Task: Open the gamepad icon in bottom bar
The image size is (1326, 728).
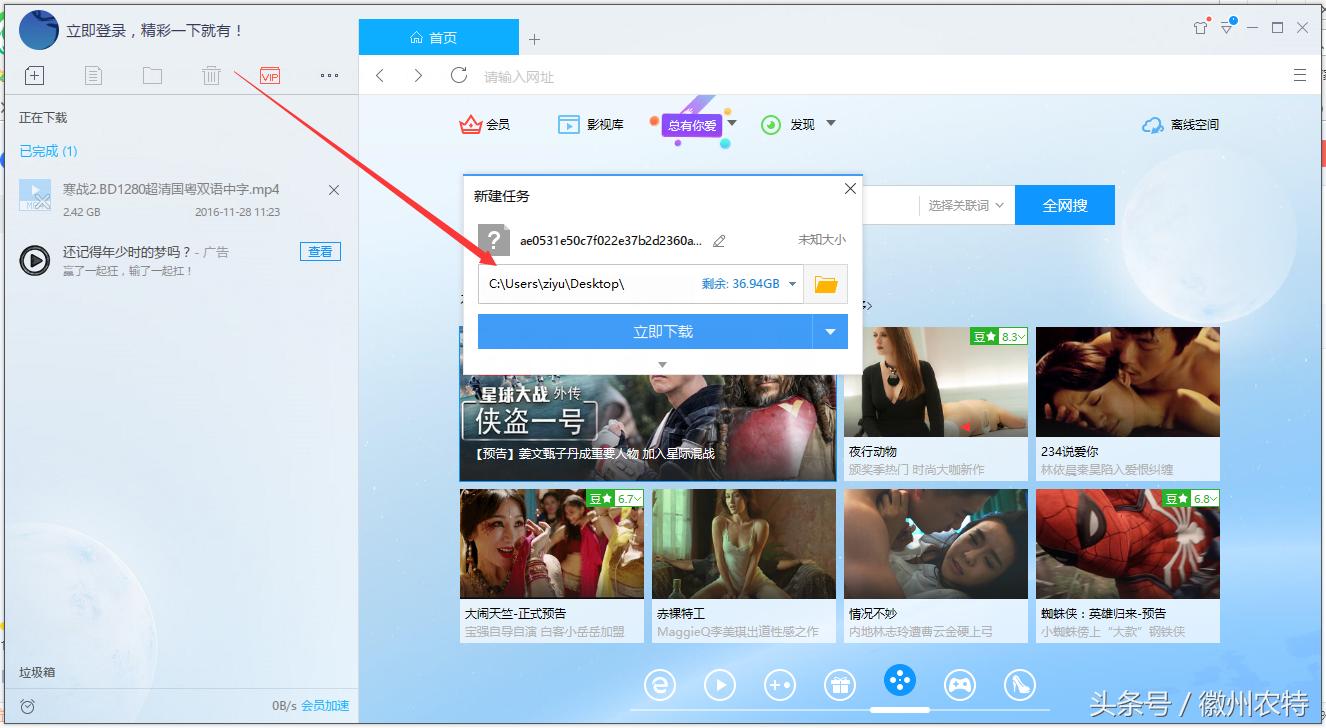Action: point(960,684)
